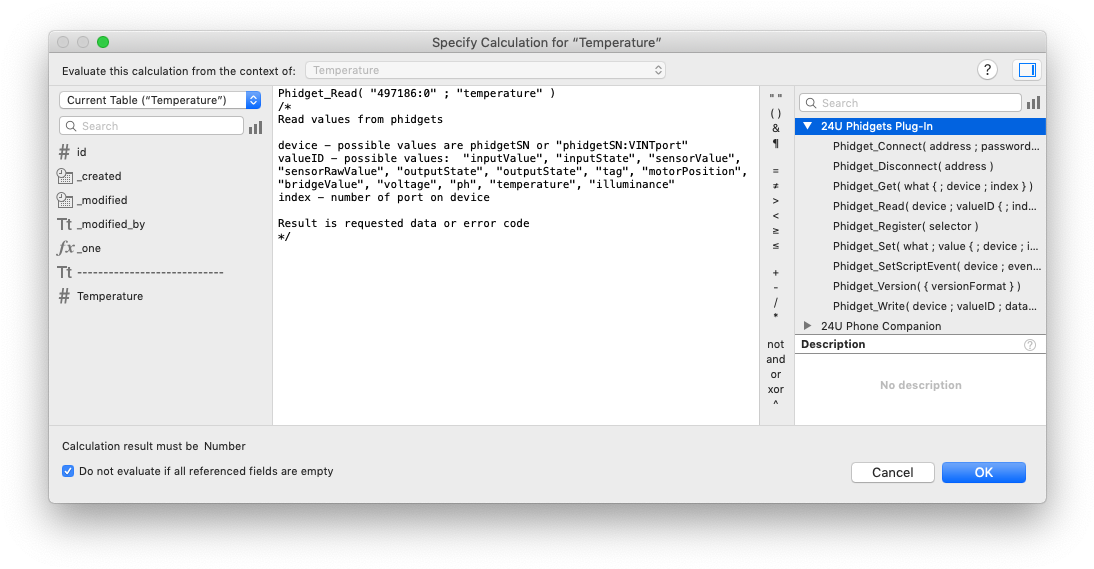Viewport: 1094px width, 569px height.
Task: Toggle the functions pane visibility icon
Action: coord(1026,70)
